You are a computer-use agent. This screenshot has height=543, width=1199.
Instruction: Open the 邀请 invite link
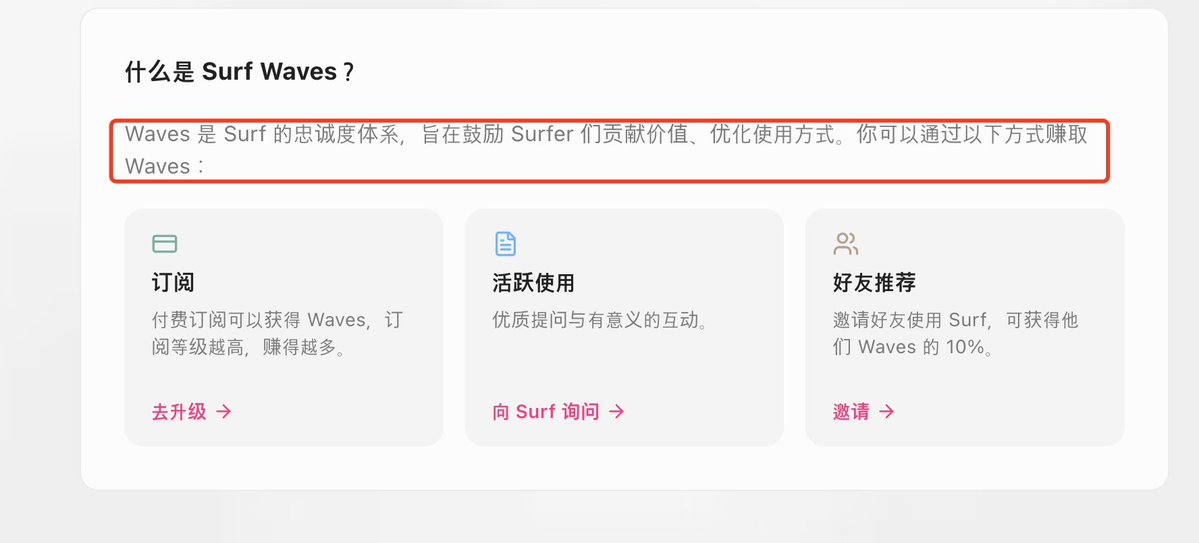(851, 411)
